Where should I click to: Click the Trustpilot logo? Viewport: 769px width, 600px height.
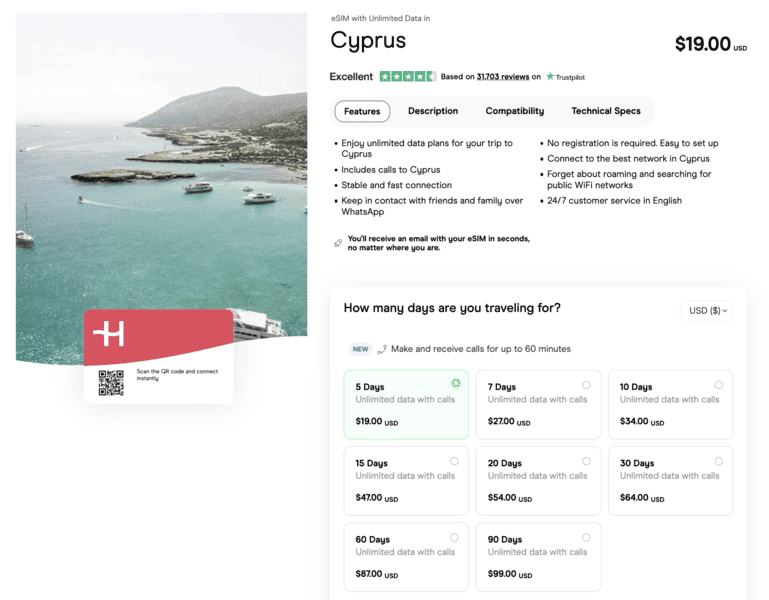tap(565, 77)
